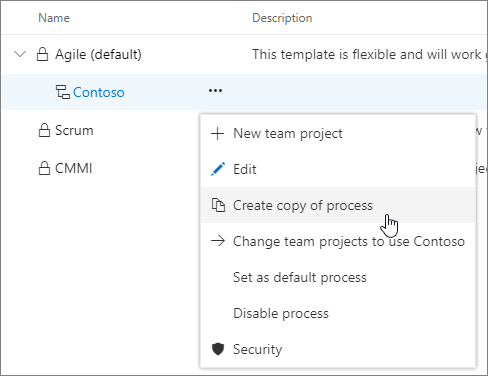Choose New team project from the menu
The width and height of the screenshot is (488, 376).
click(x=338, y=133)
